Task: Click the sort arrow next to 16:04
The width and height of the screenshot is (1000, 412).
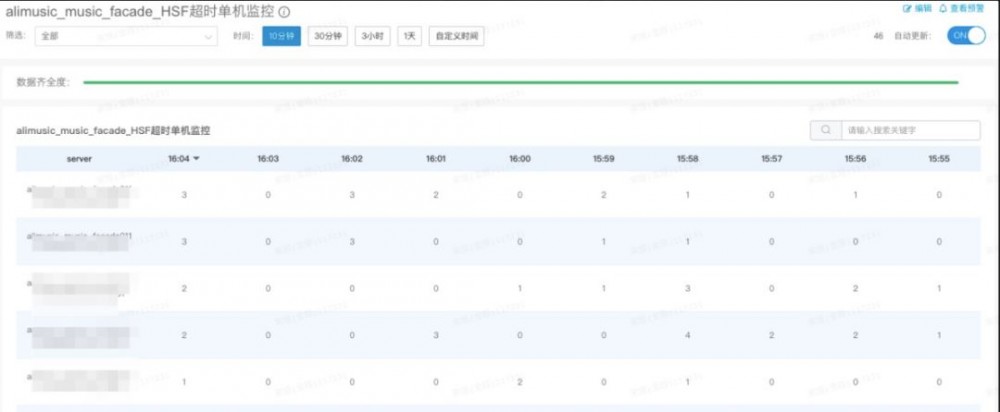Action: pos(196,159)
